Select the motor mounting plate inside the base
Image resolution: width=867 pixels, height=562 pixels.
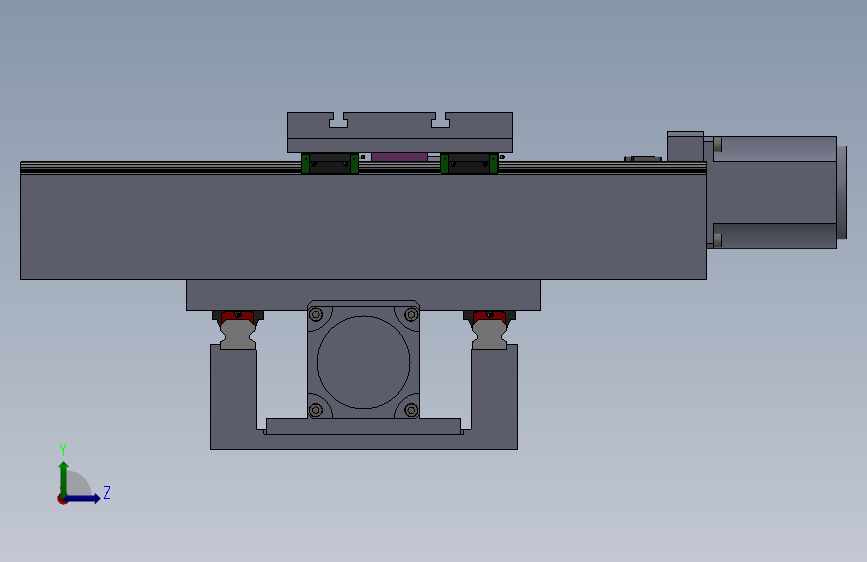(x=363, y=426)
